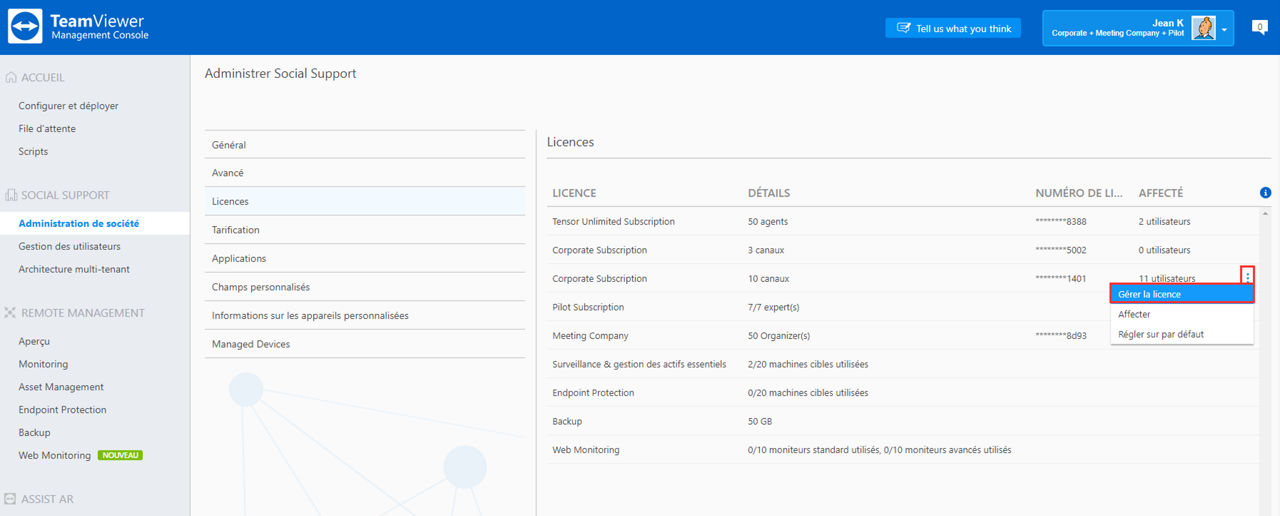Choose Affecter in the context menu
1280x516 pixels.
pos(1182,314)
